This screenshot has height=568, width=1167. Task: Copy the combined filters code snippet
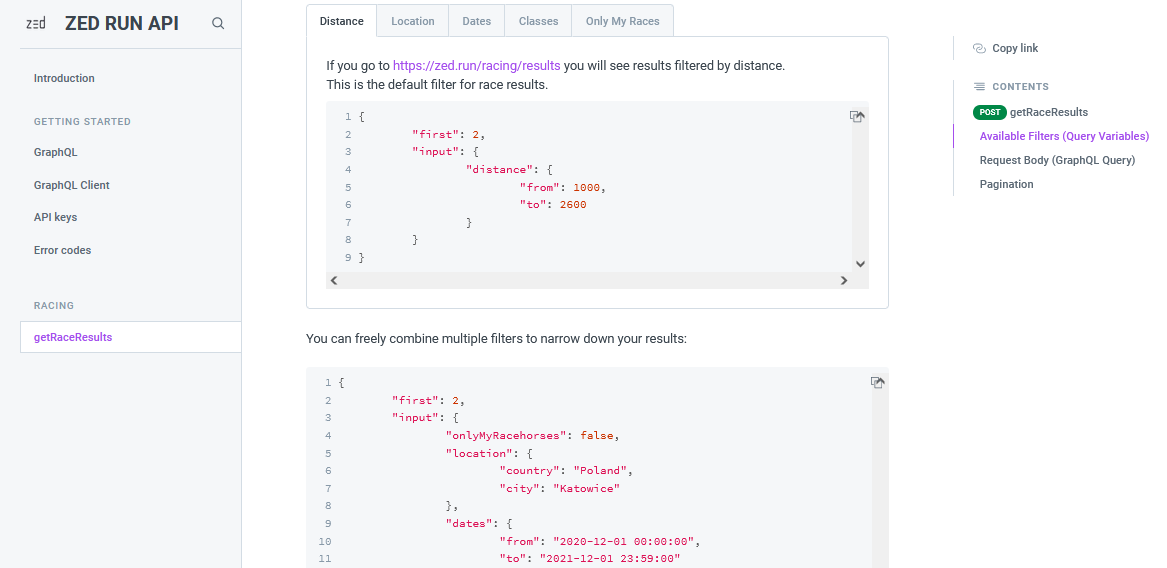click(877, 383)
